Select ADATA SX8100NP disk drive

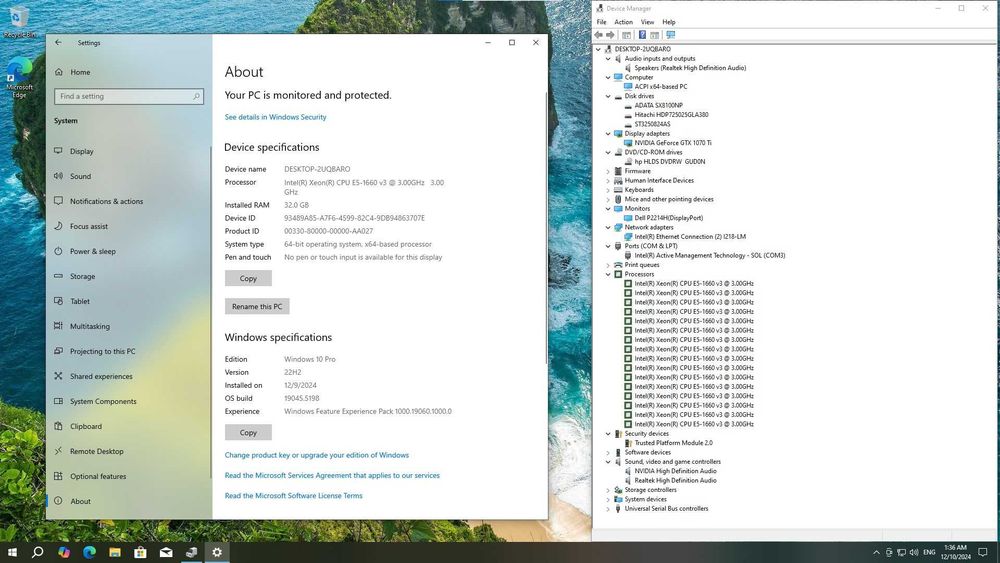coord(658,105)
